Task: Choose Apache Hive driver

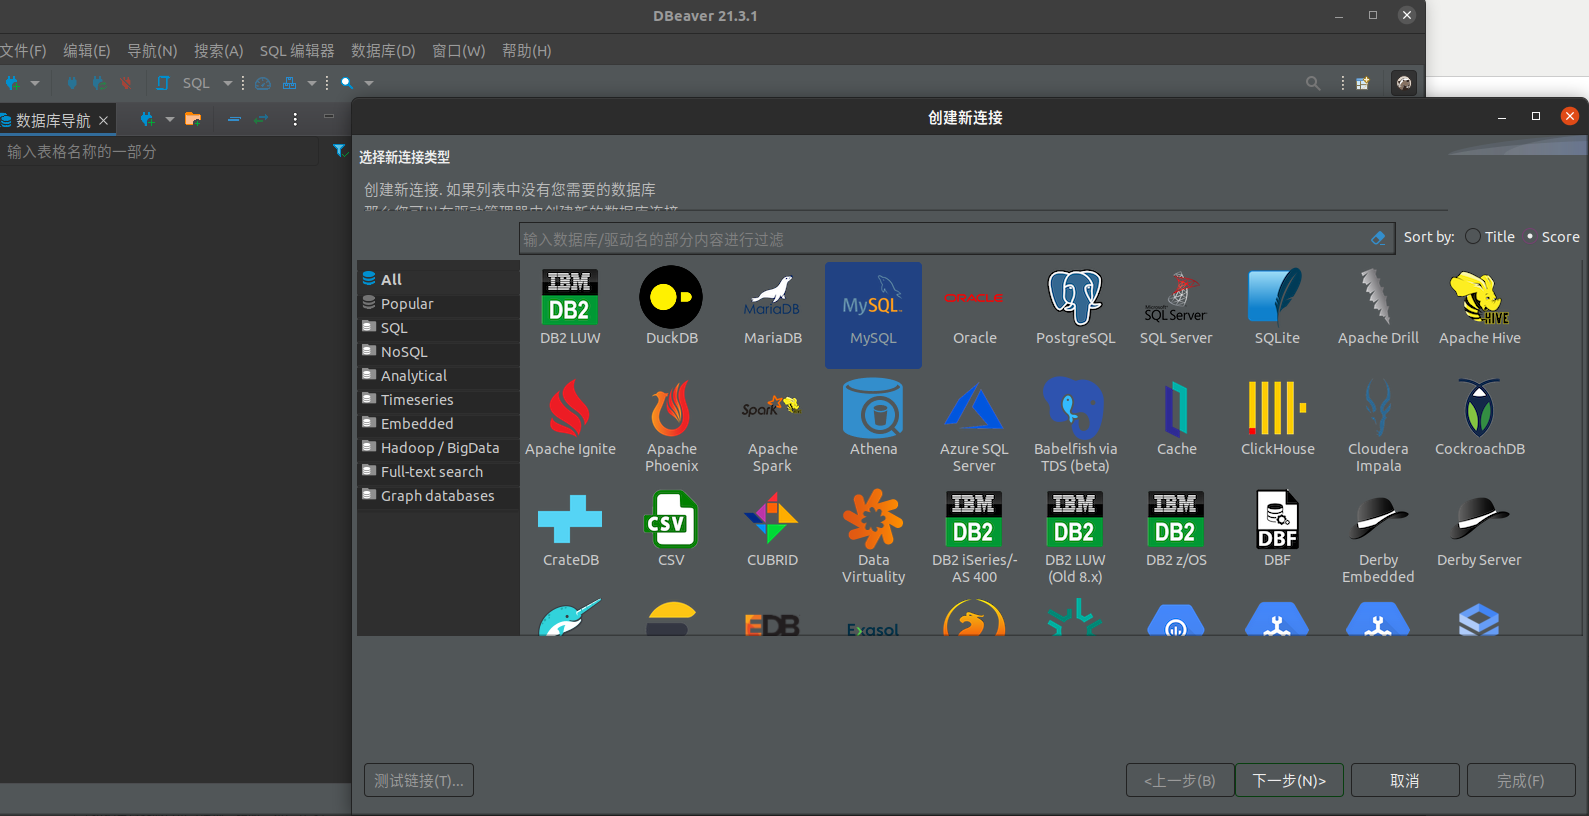Action: (x=1479, y=308)
